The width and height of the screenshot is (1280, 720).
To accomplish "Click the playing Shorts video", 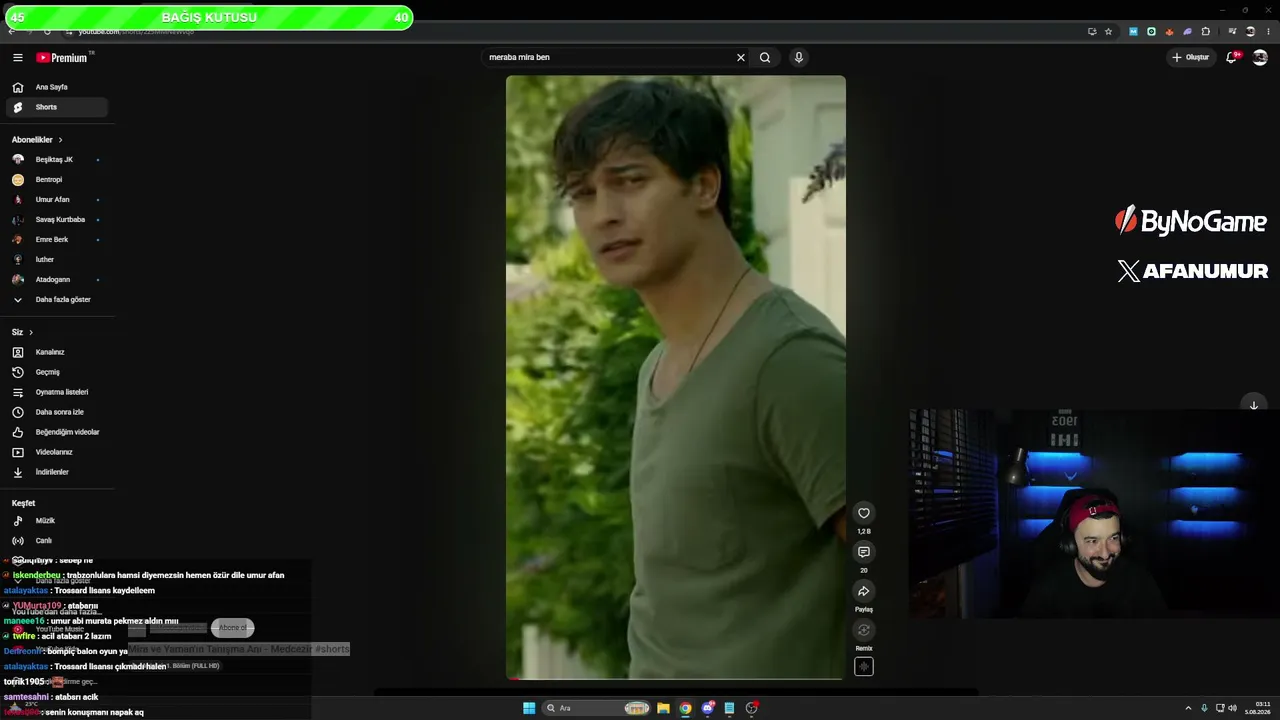I will (676, 378).
